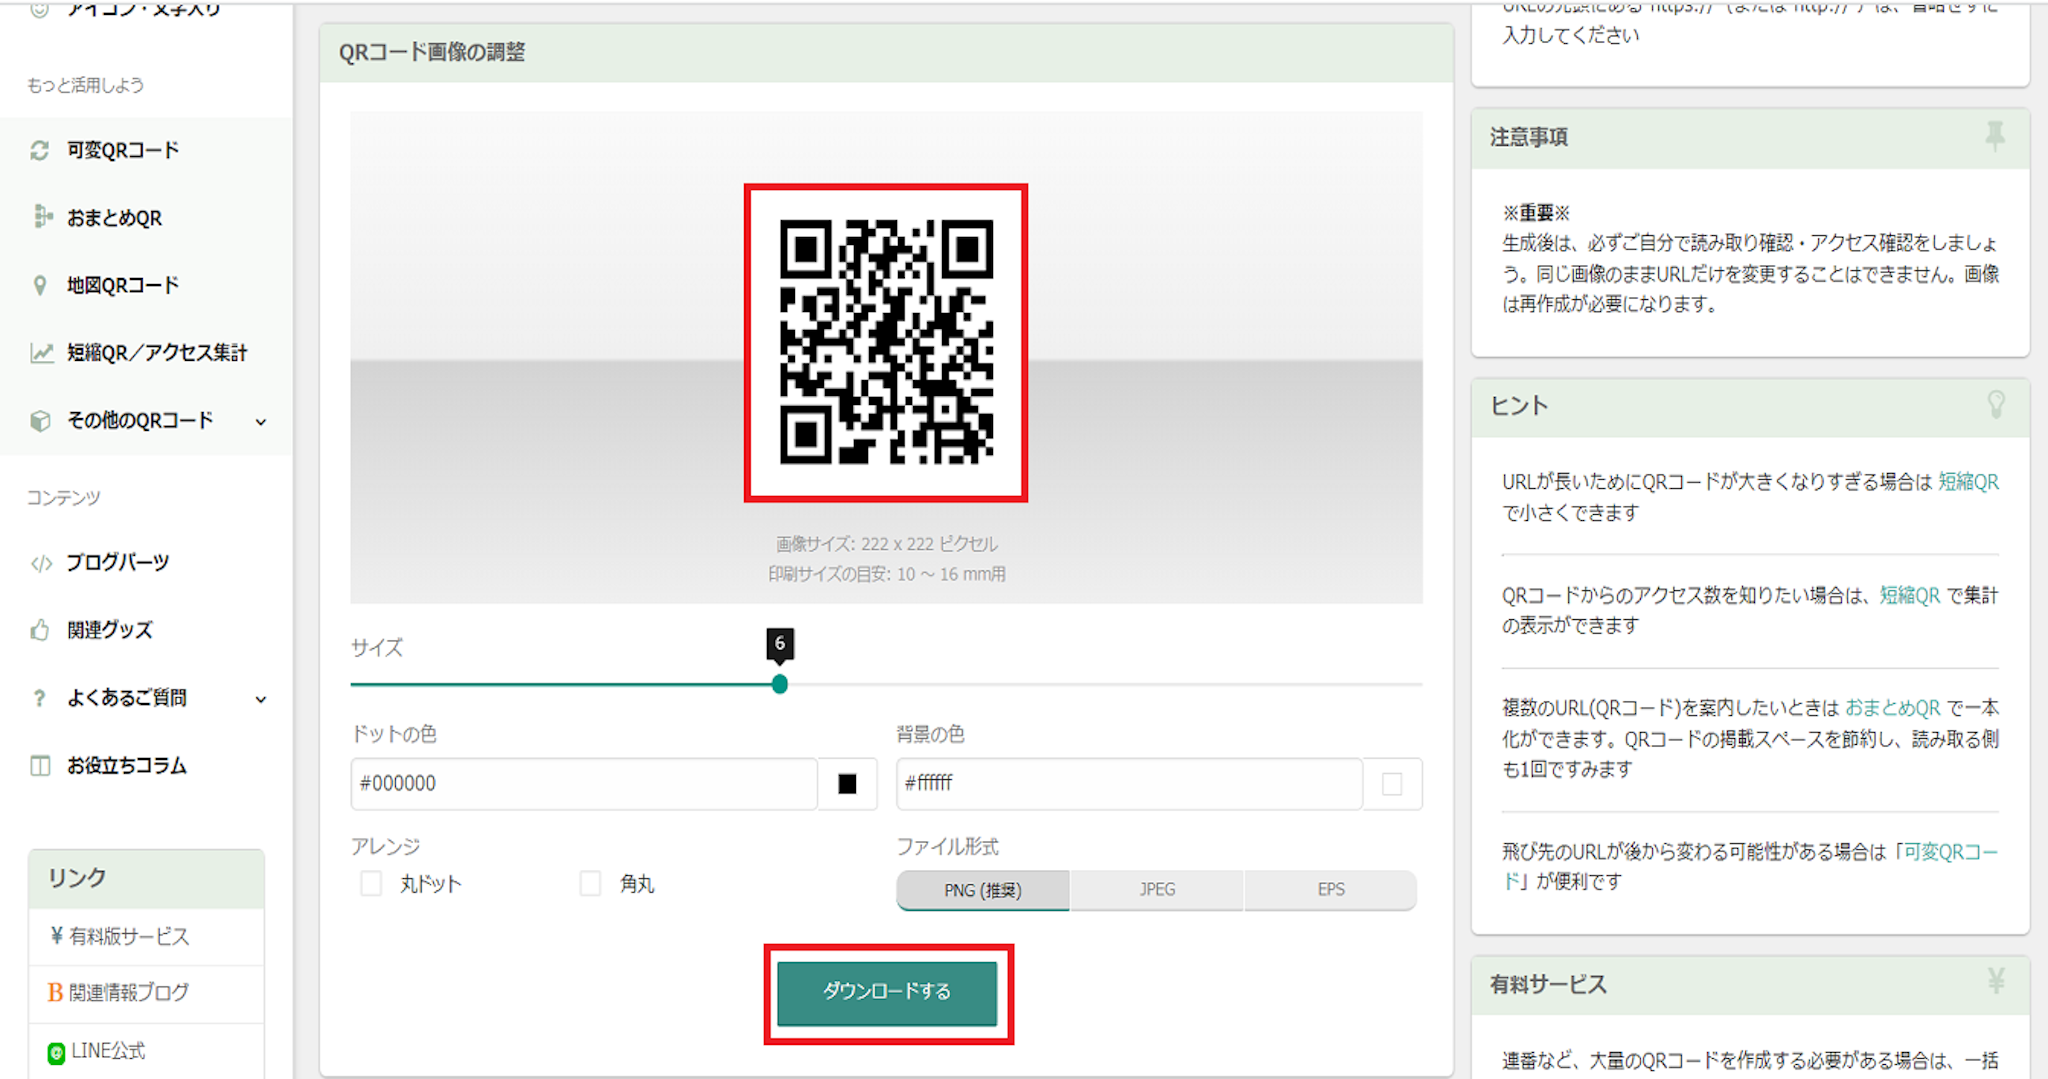Open the black dot color swatch
2048x1079 pixels.
pyautogui.click(x=847, y=784)
